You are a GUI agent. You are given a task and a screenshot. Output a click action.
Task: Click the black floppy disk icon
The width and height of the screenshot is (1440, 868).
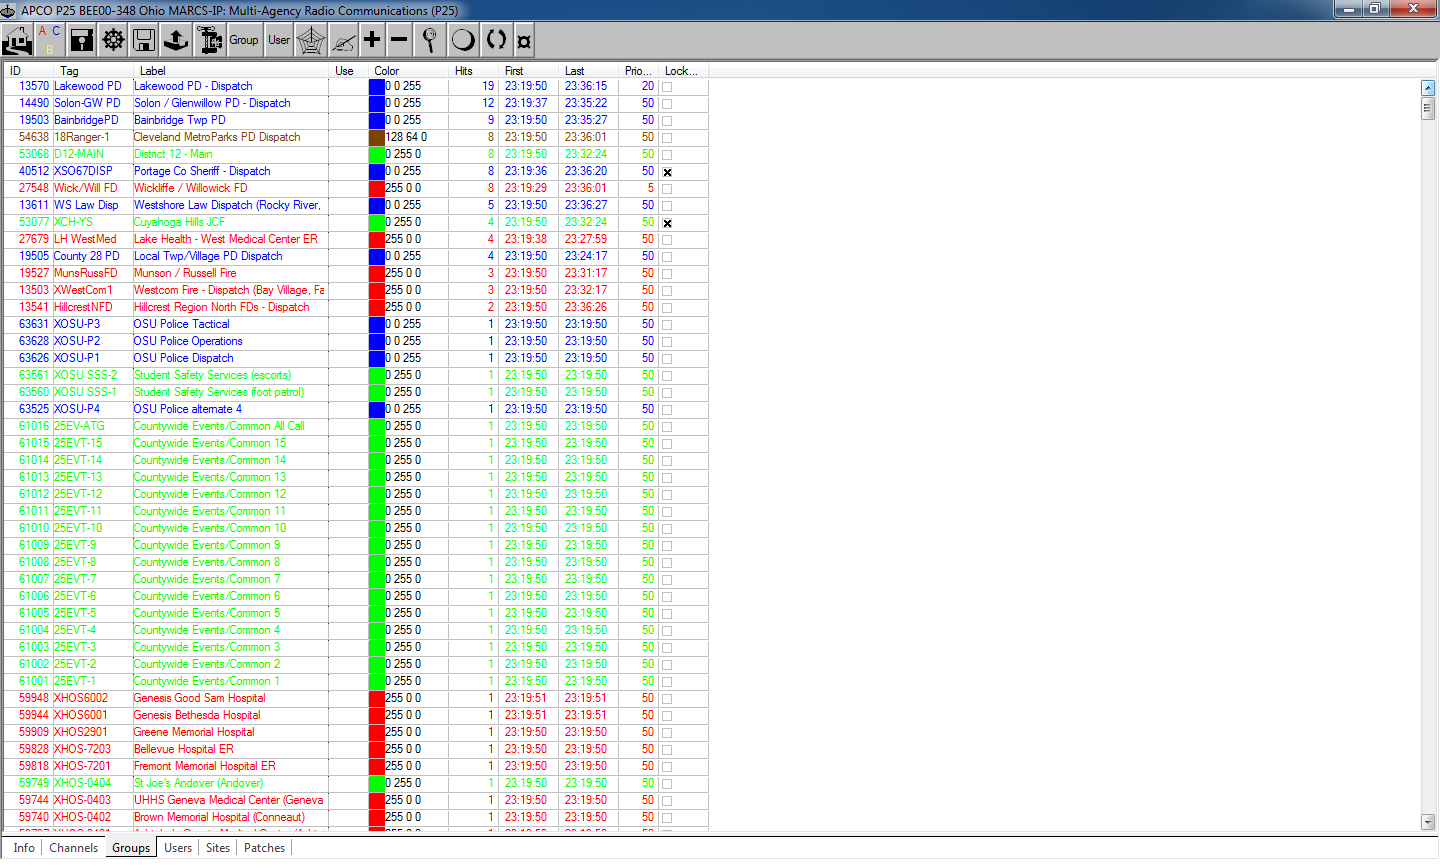pos(82,40)
